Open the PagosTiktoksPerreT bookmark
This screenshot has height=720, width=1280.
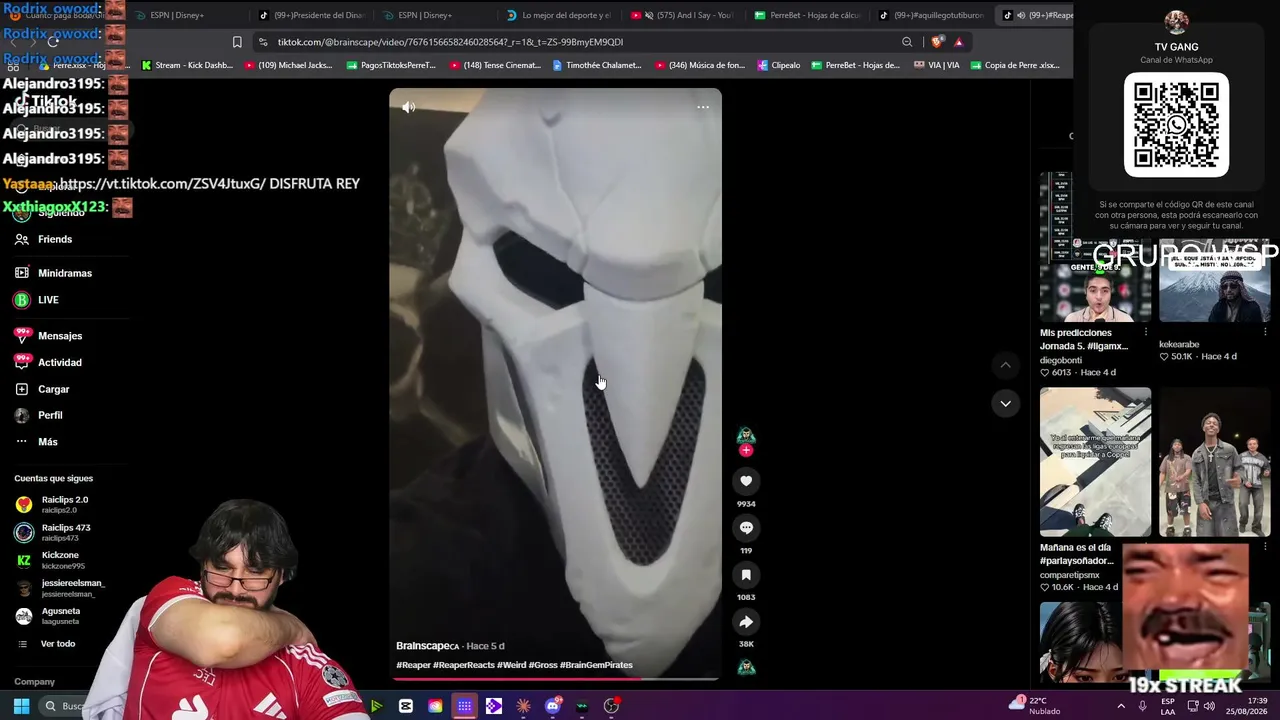point(391,65)
